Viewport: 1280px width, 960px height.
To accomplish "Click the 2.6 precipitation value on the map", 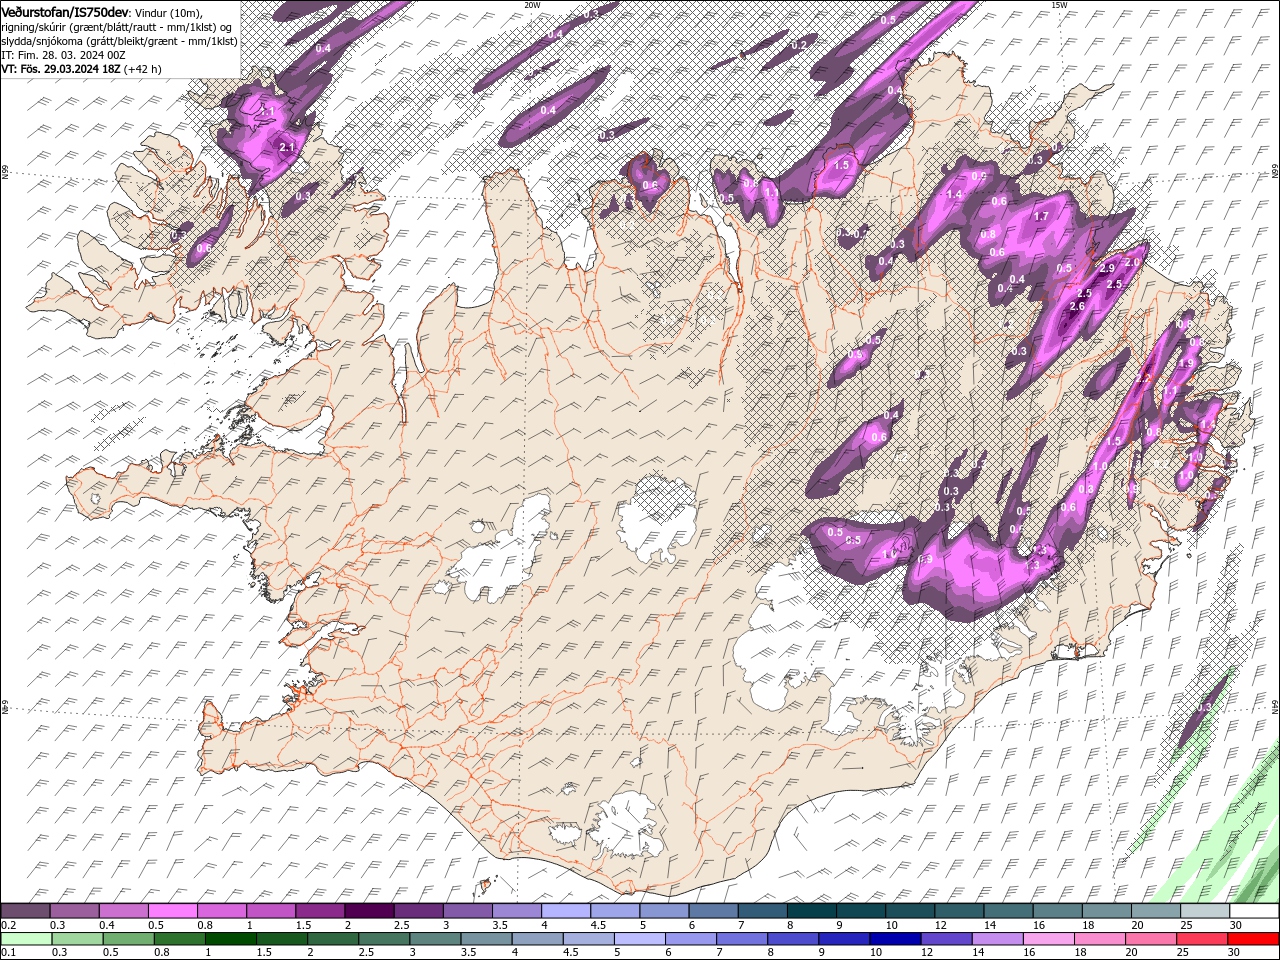I will [x=1077, y=306].
